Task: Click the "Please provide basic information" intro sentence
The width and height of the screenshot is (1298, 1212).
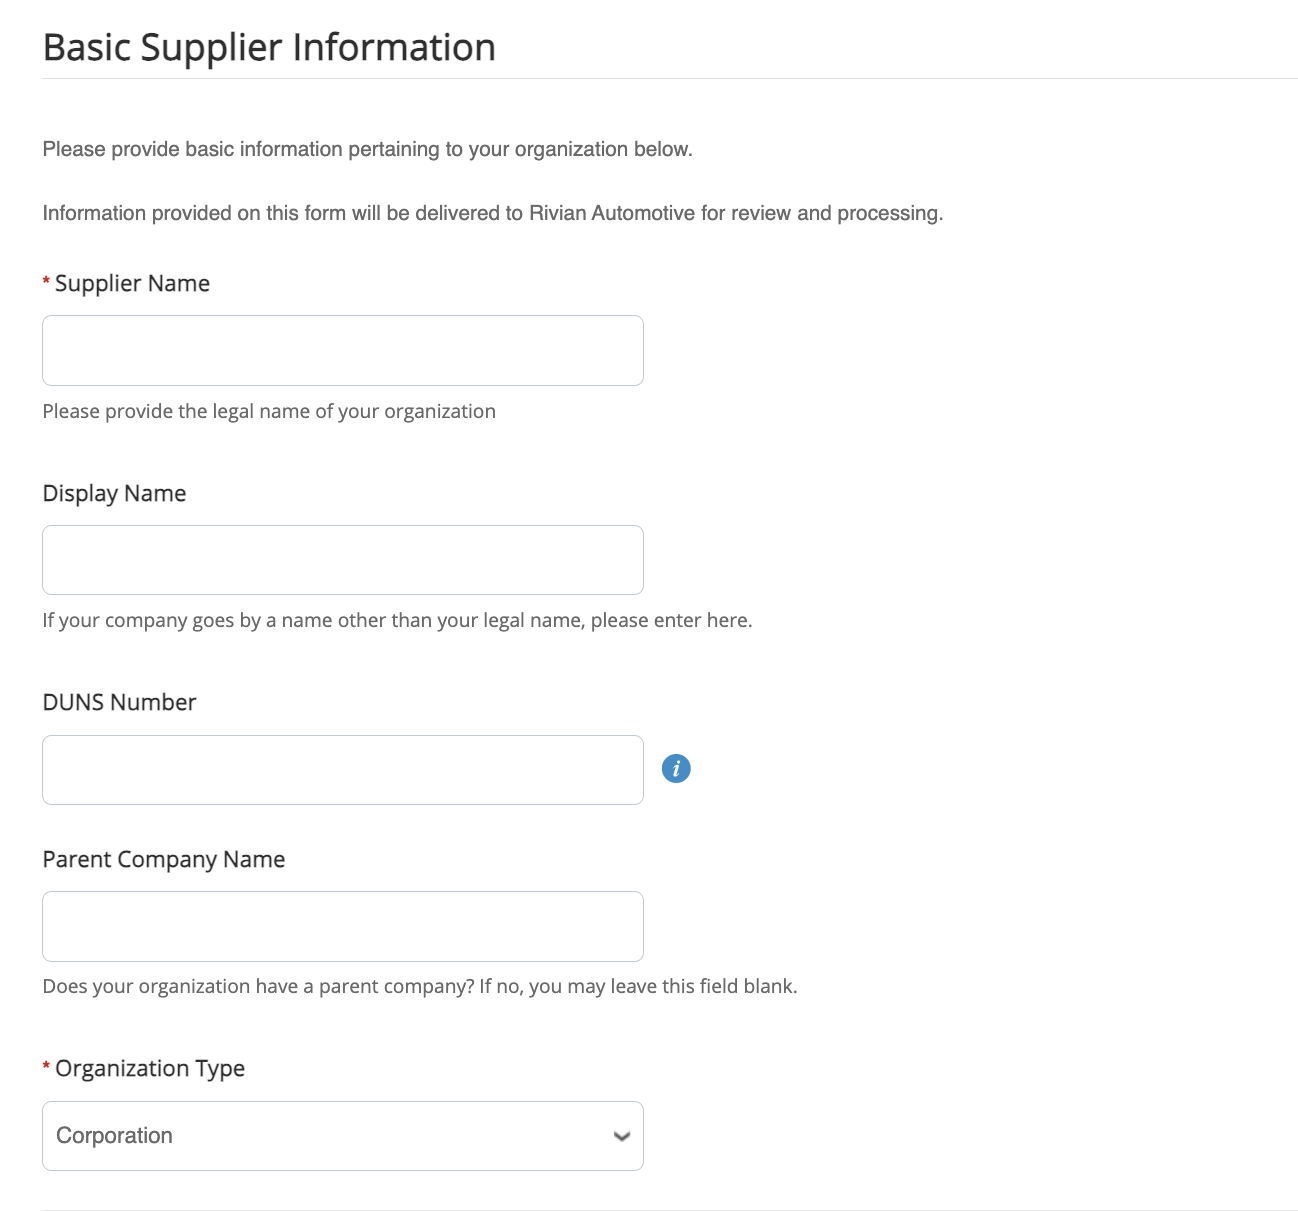Action: coord(367,150)
